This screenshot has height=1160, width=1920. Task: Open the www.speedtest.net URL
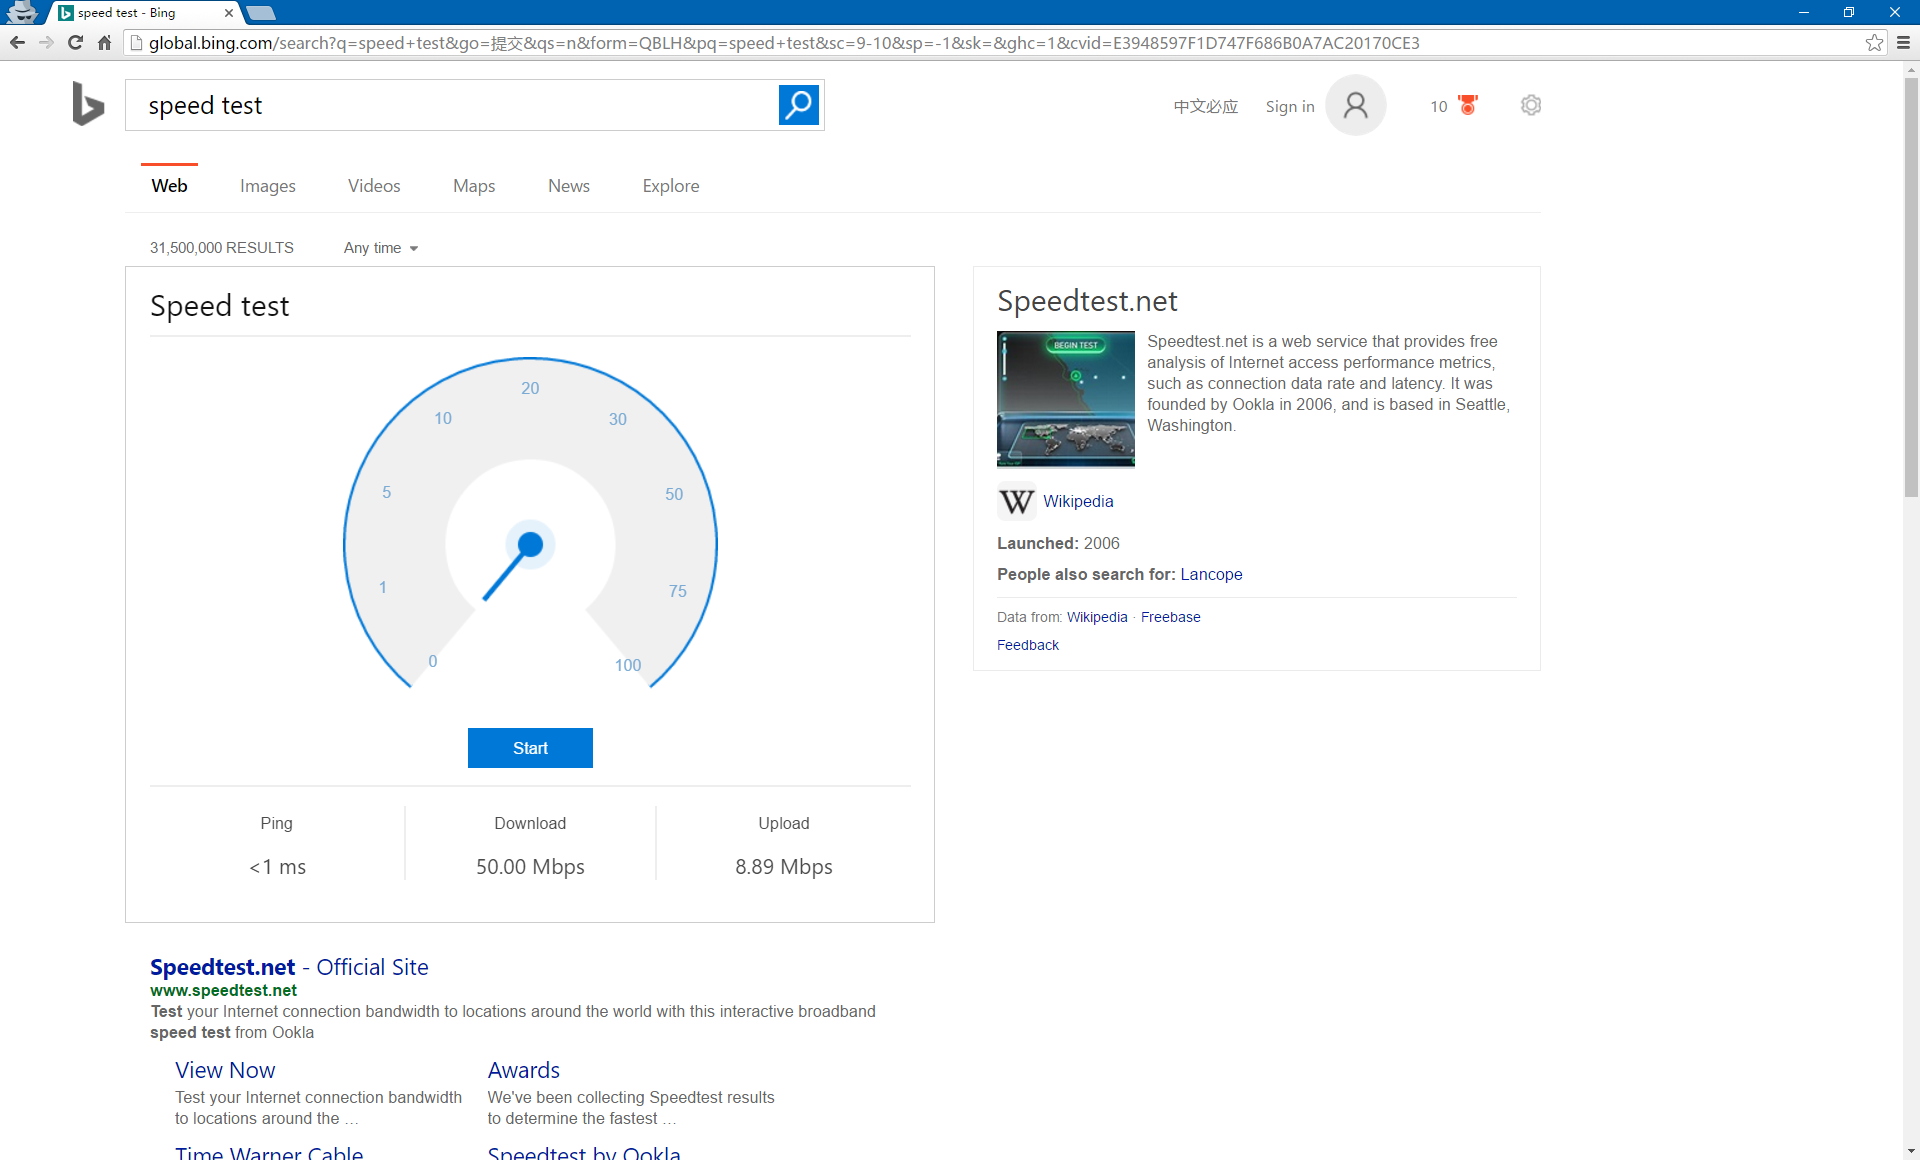[x=223, y=990]
